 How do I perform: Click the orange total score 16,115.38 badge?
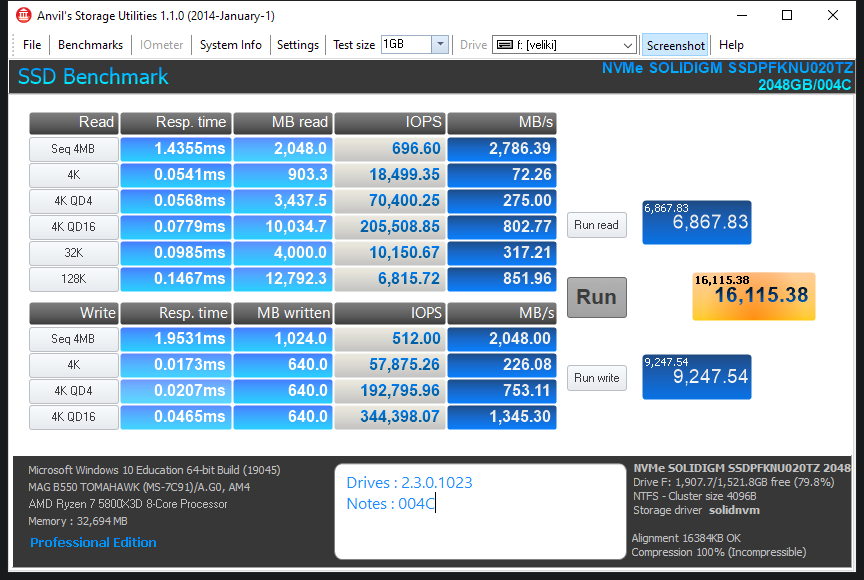click(753, 296)
